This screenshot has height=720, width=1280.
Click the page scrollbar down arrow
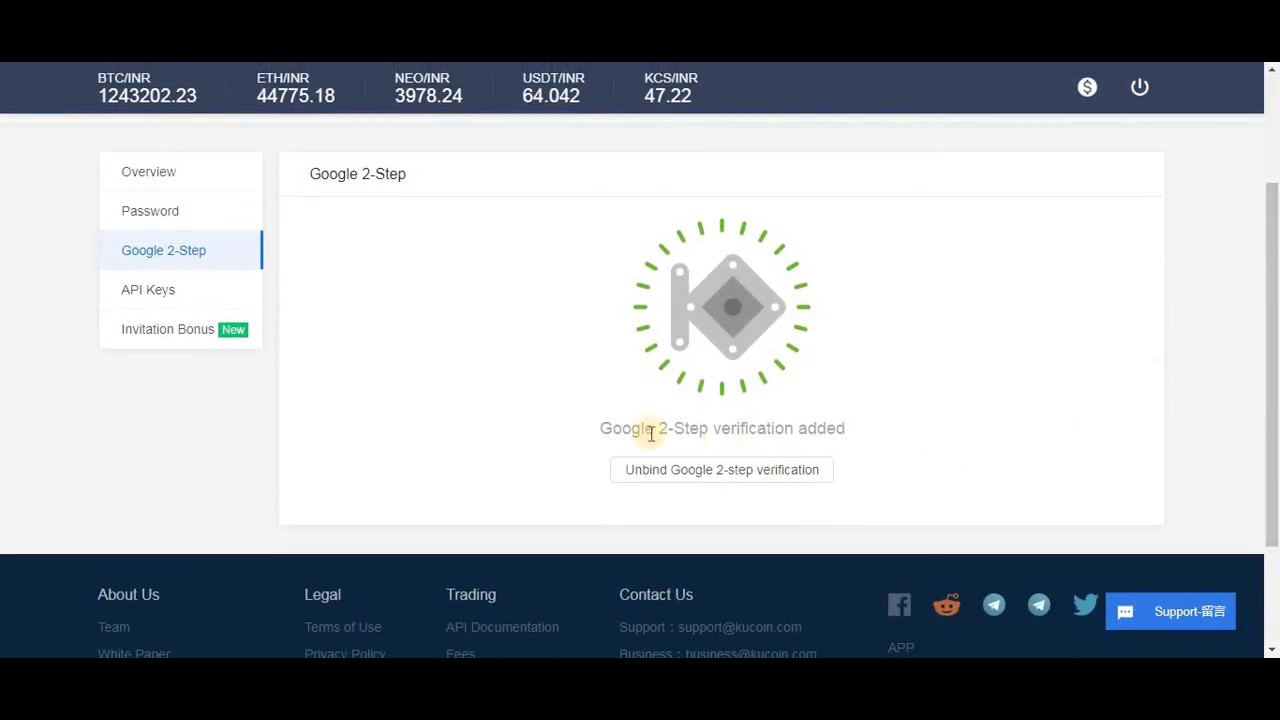pos(1272,650)
